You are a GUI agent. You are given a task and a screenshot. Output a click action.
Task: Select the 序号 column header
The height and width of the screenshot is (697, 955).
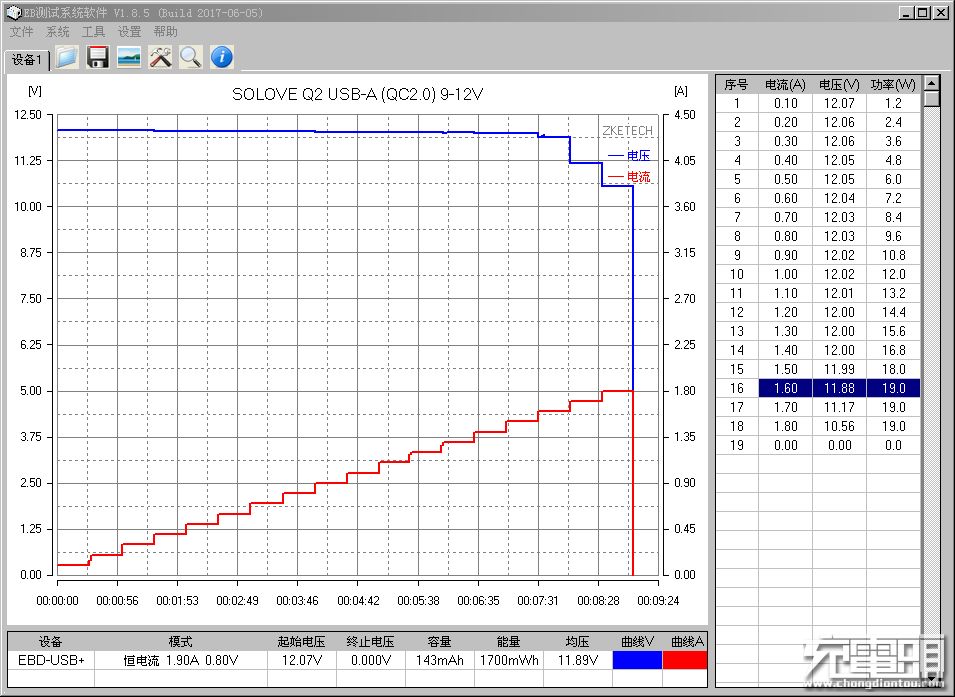tap(736, 85)
